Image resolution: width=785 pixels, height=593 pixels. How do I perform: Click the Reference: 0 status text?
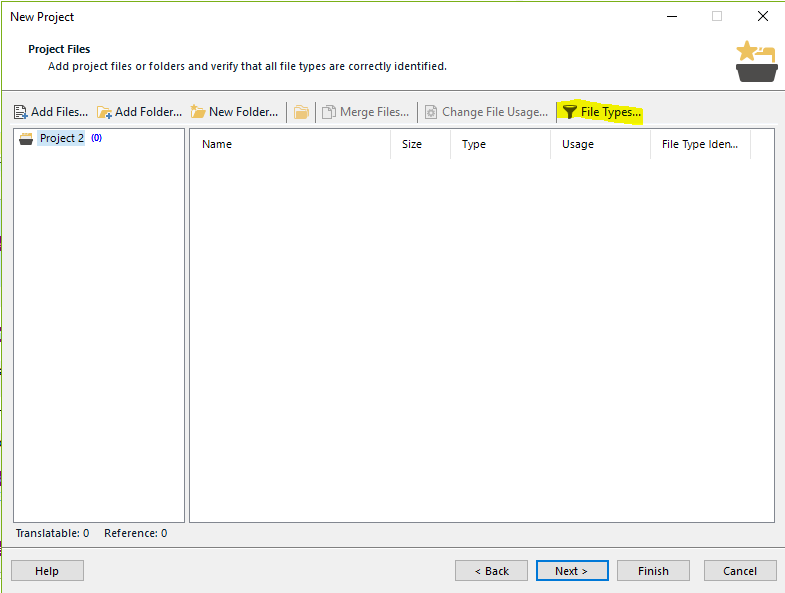pyautogui.click(x=136, y=533)
